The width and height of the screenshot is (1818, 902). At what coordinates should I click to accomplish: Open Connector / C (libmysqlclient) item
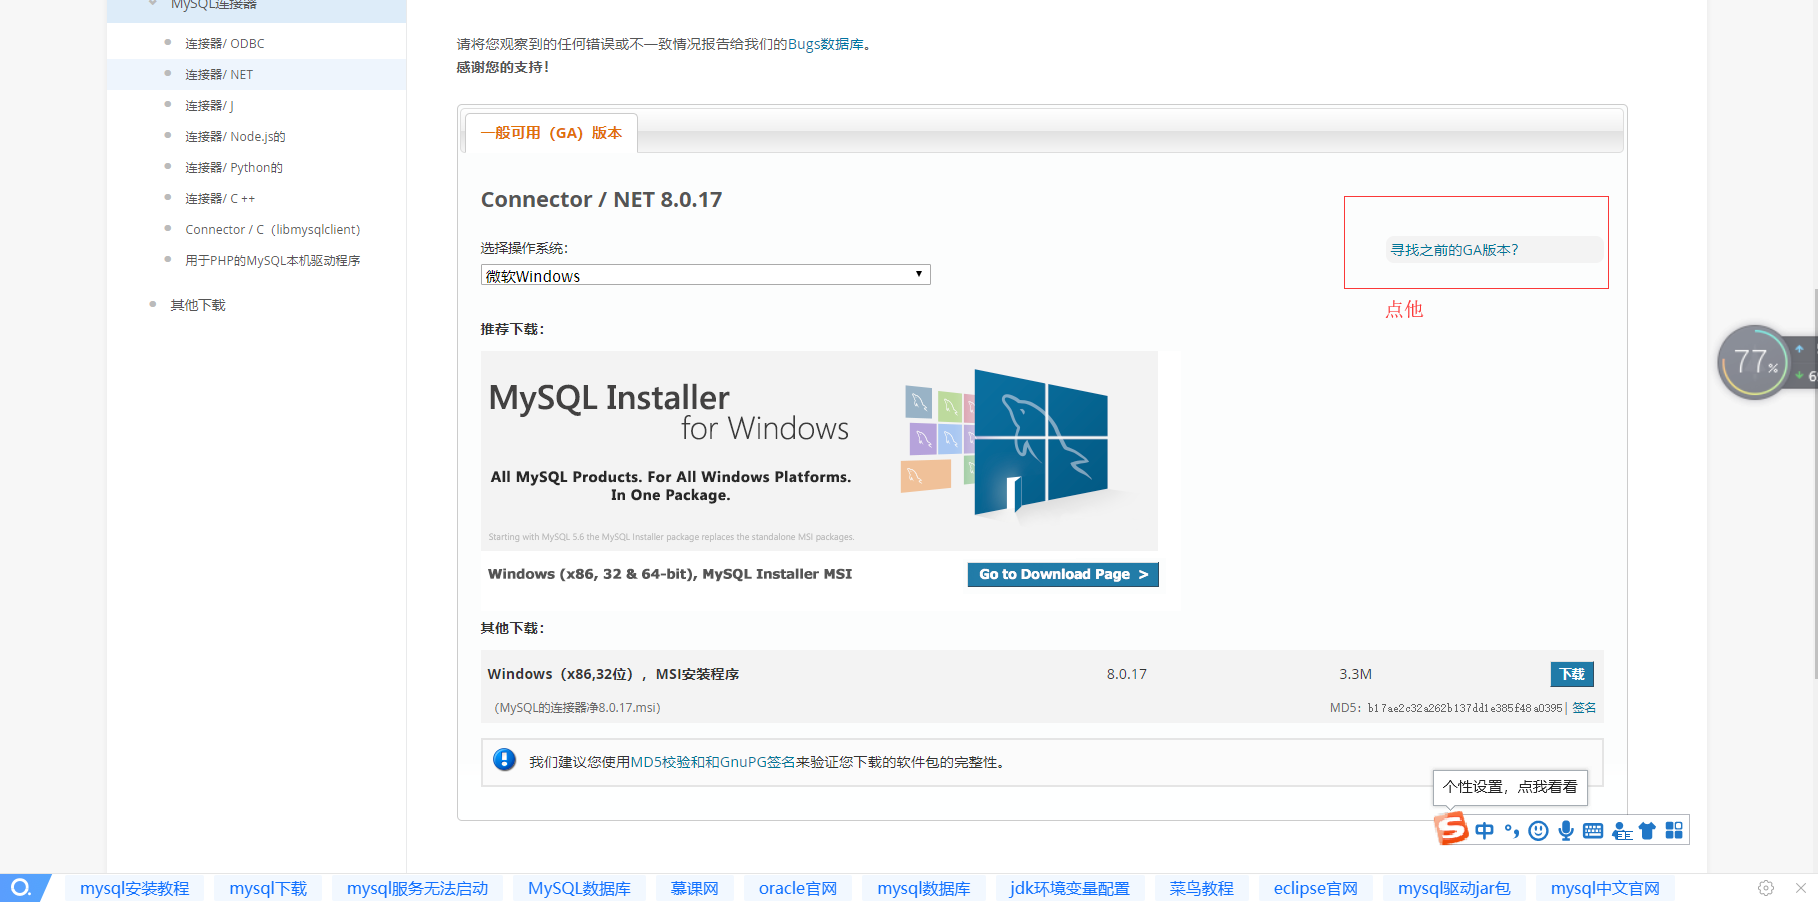point(272,229)
